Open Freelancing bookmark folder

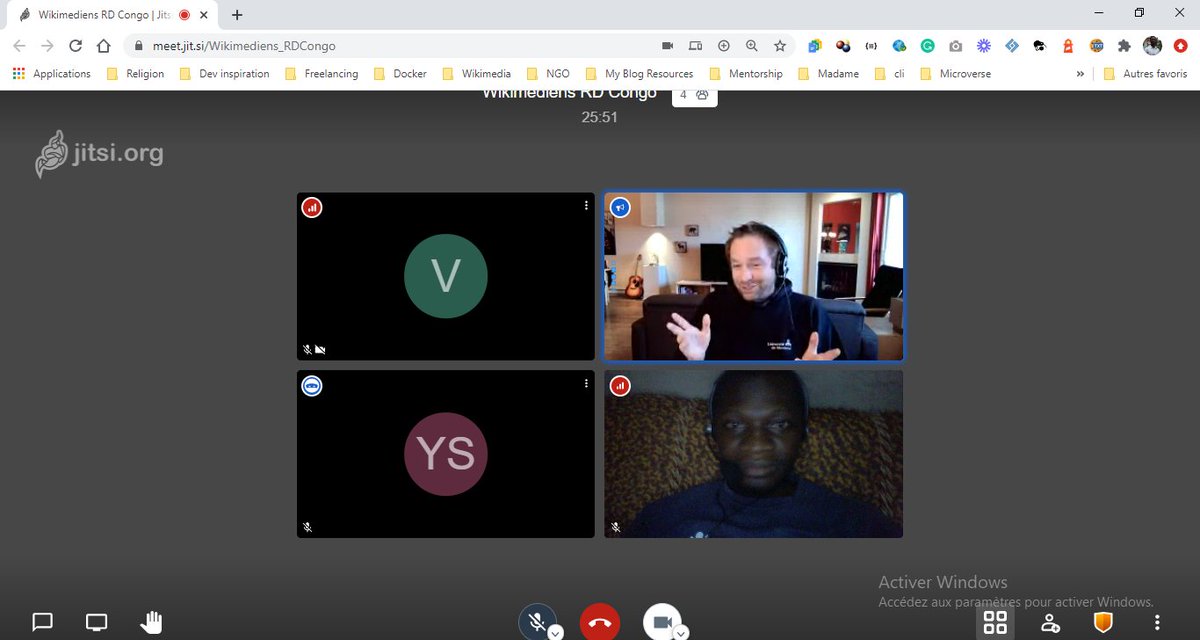click(321, 74)
